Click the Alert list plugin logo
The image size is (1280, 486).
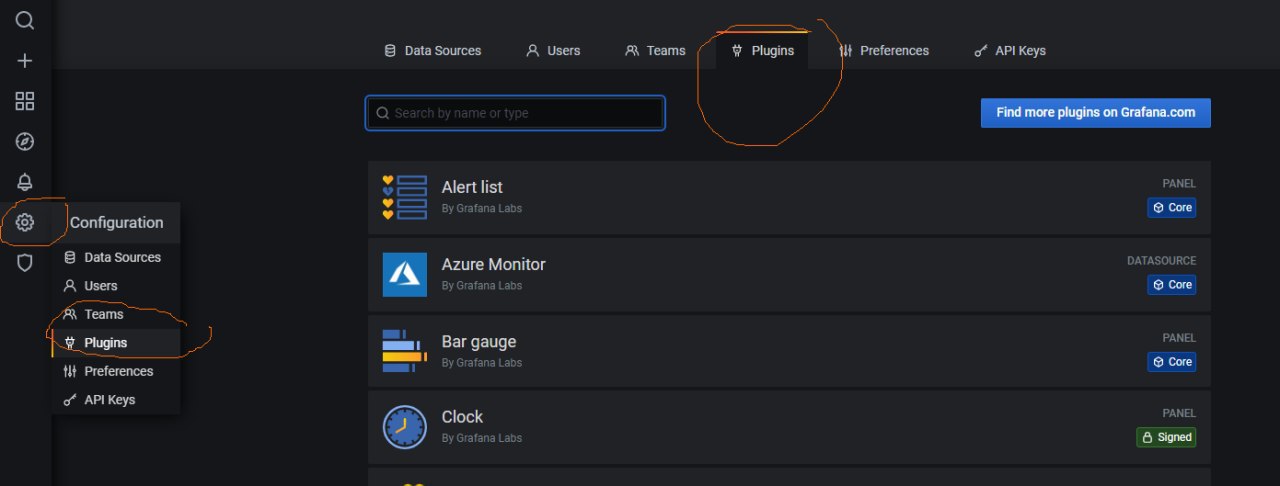[x=404, y=197]
